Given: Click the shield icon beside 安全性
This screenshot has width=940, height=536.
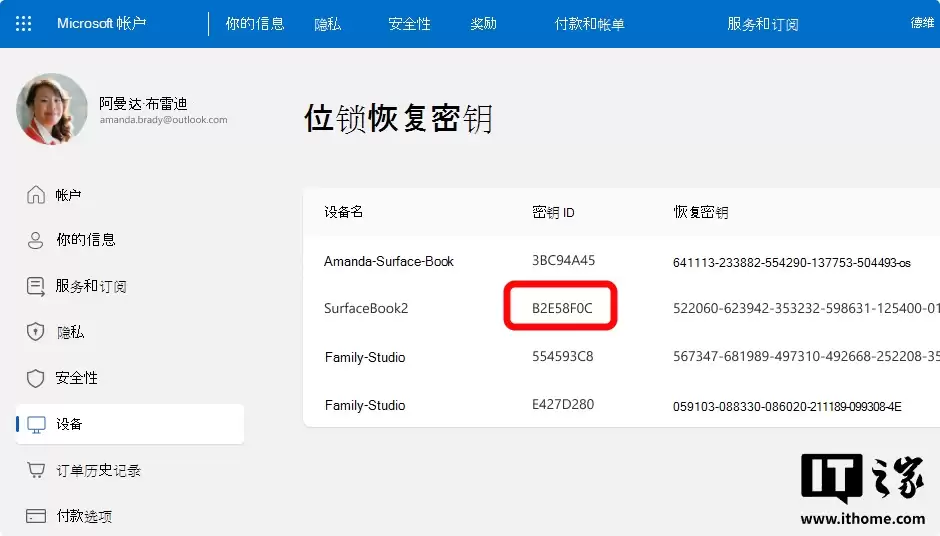Looking at the screenshot, I should pyautogui.click(x=35, y=378).
